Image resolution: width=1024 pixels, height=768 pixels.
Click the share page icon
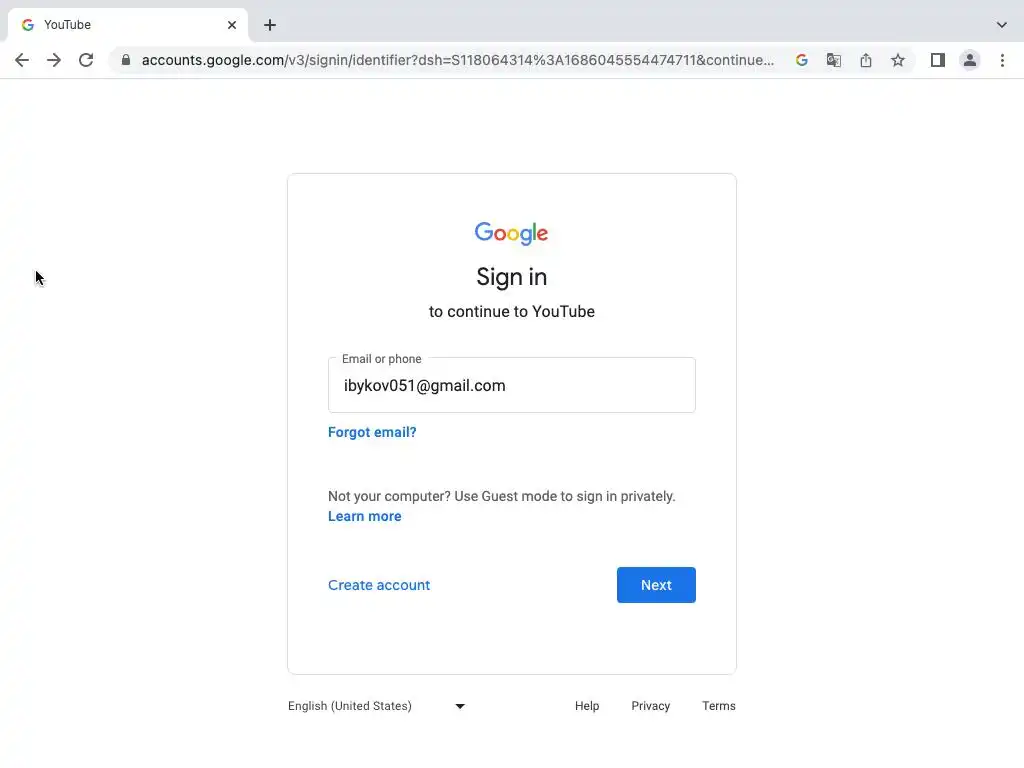866,60
